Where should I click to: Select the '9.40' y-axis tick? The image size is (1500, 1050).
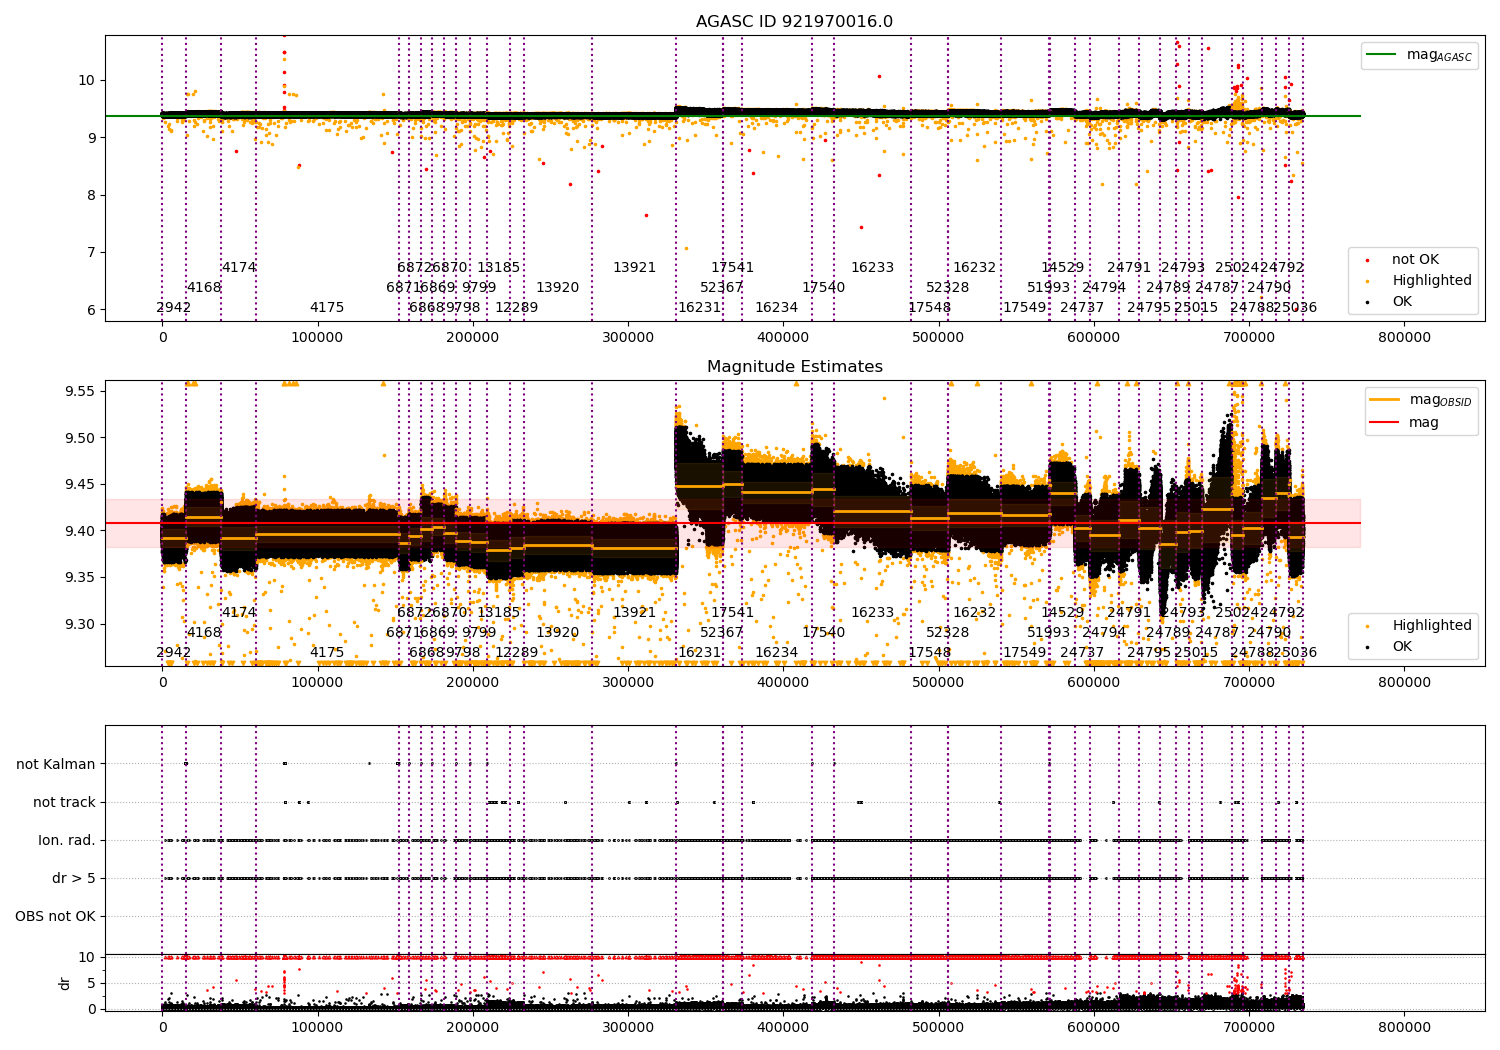[79, 531]
